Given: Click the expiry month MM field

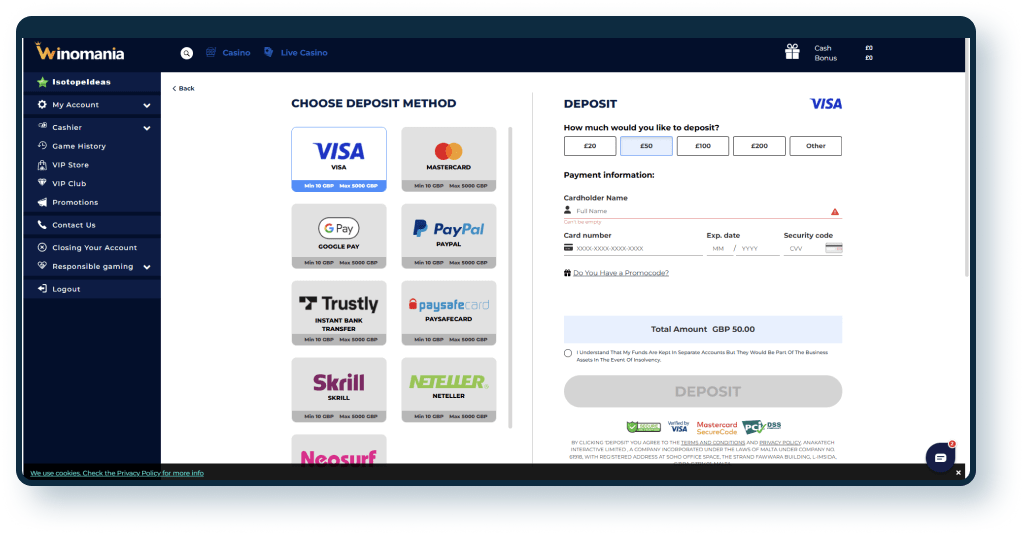Looking at the screenshot, I should [x=718, y=249].
